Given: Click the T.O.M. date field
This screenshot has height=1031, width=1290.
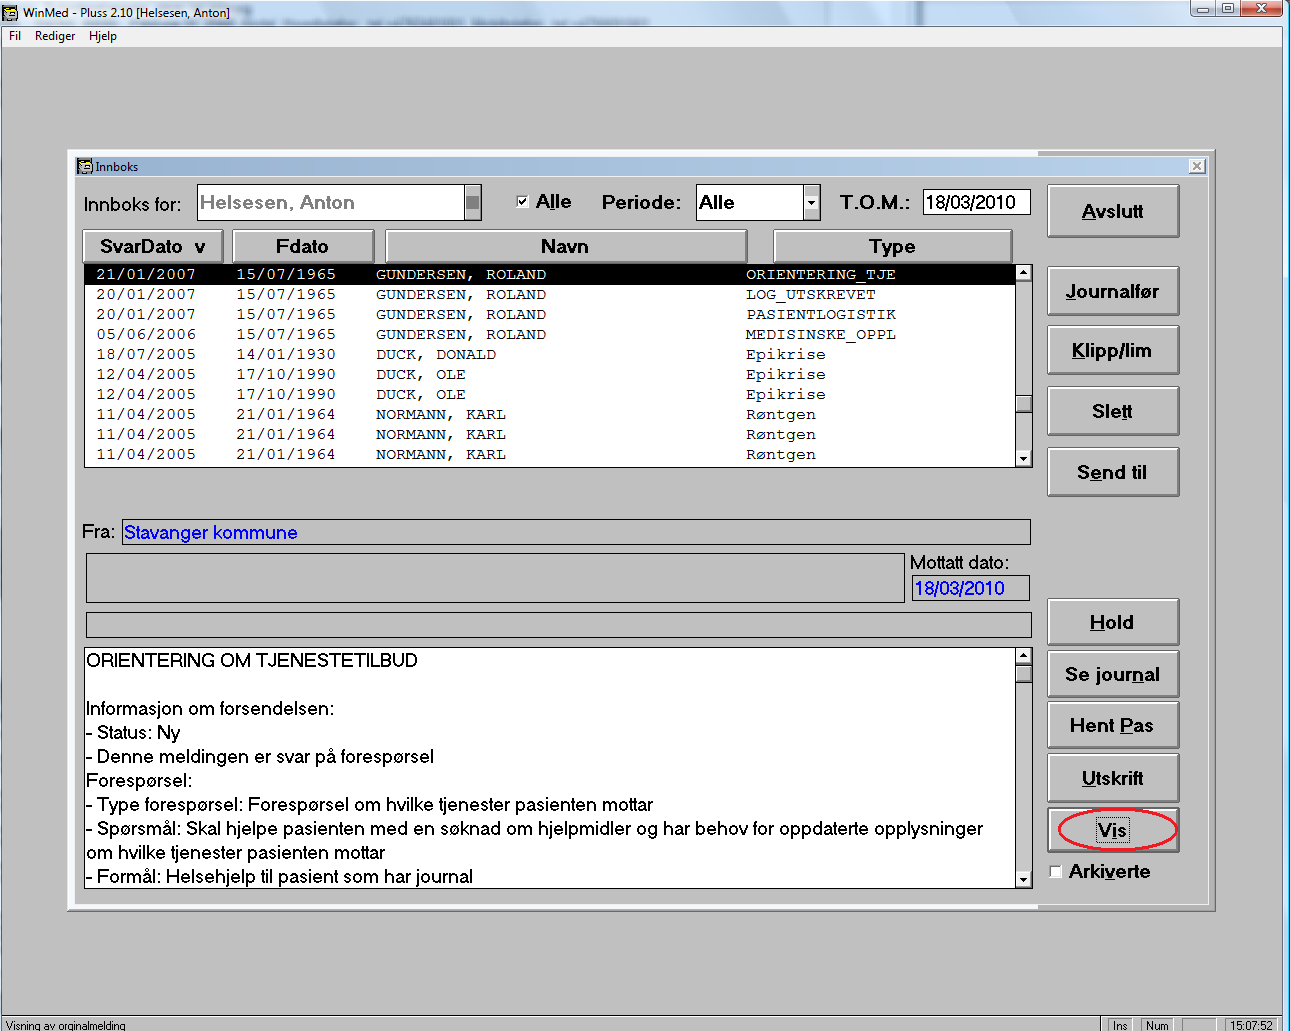Looking at the screenshot, I should coord(976,202).
